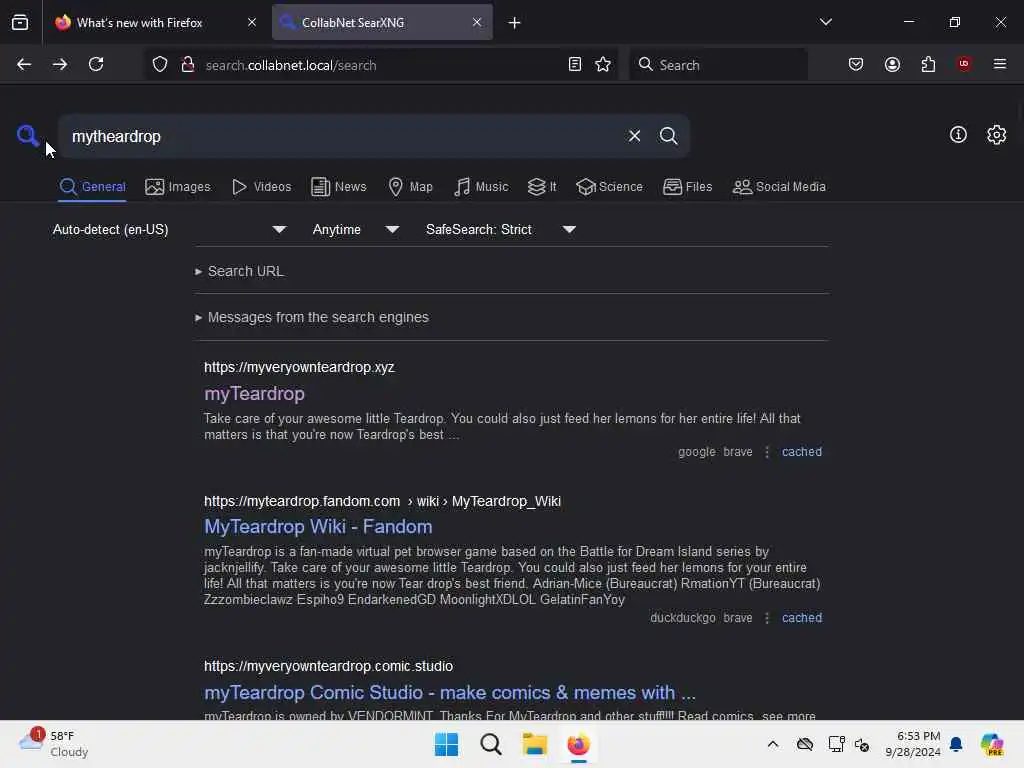
Task: Open uBlock Origin extension icon
Action: (964, 64)
